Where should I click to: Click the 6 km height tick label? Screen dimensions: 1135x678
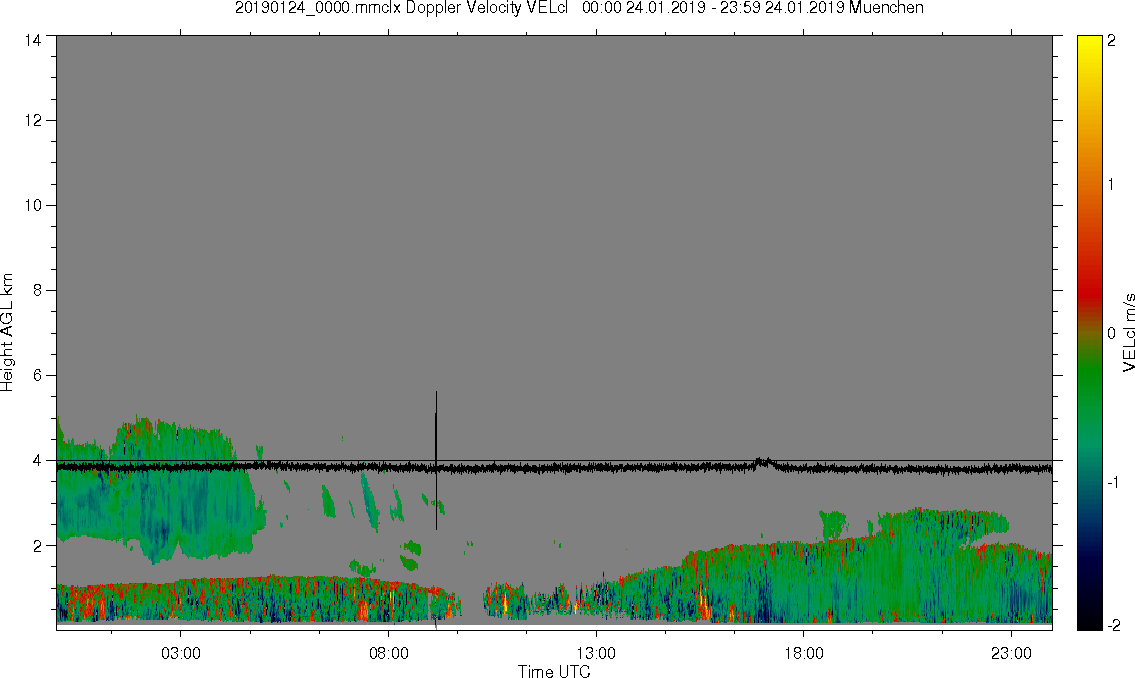tap(38, 376)
